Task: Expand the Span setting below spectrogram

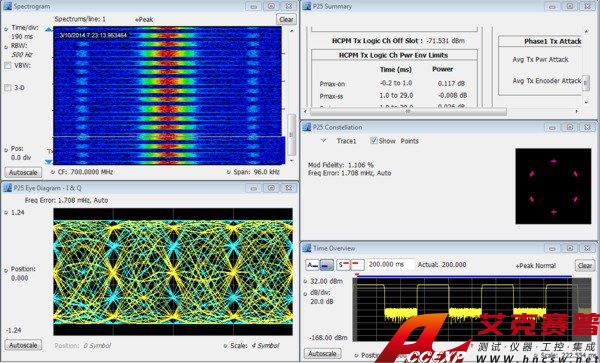Action: tap(229, 172)
